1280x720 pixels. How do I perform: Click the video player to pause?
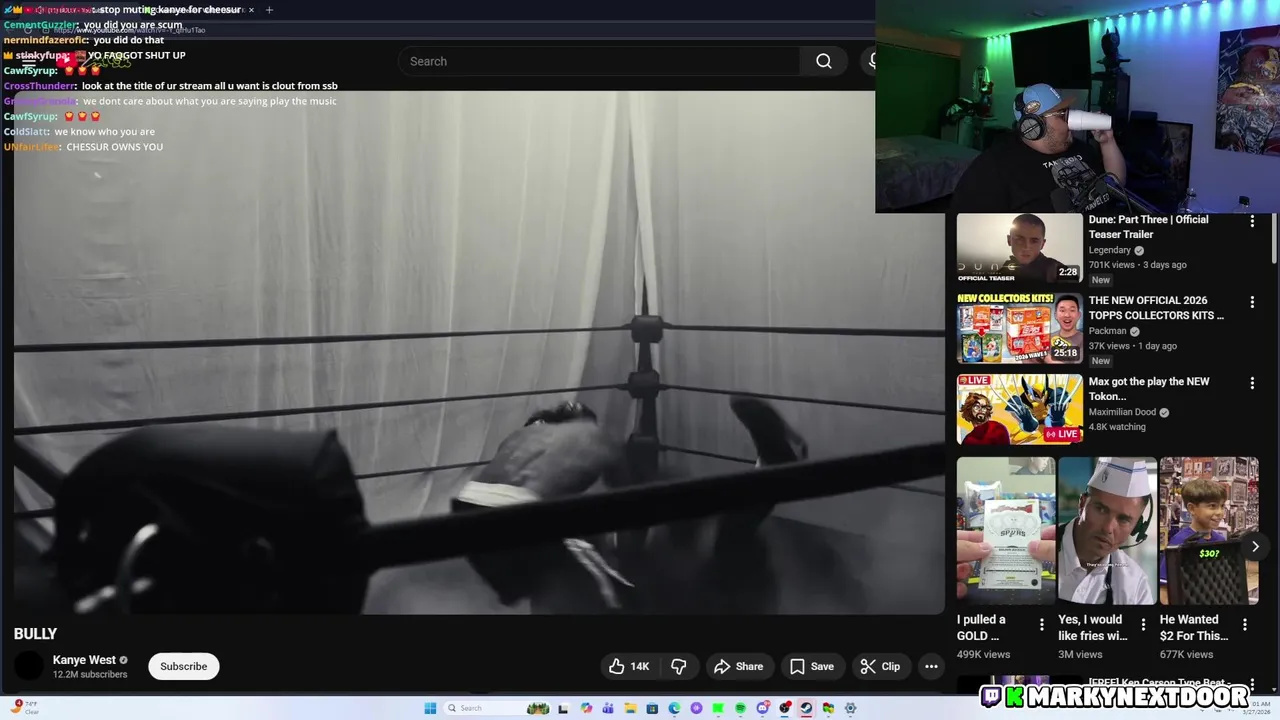[x=478, y=352]
